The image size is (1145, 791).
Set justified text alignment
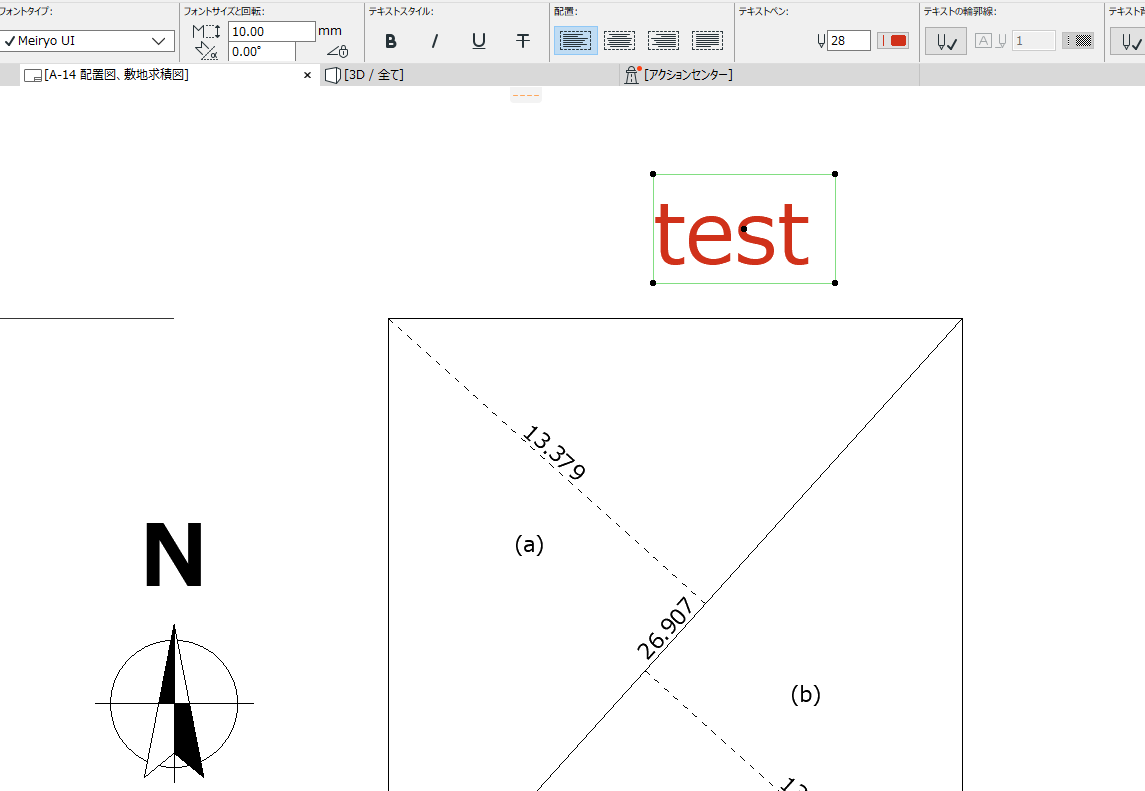pyautogui.click(x=707, y=41)
